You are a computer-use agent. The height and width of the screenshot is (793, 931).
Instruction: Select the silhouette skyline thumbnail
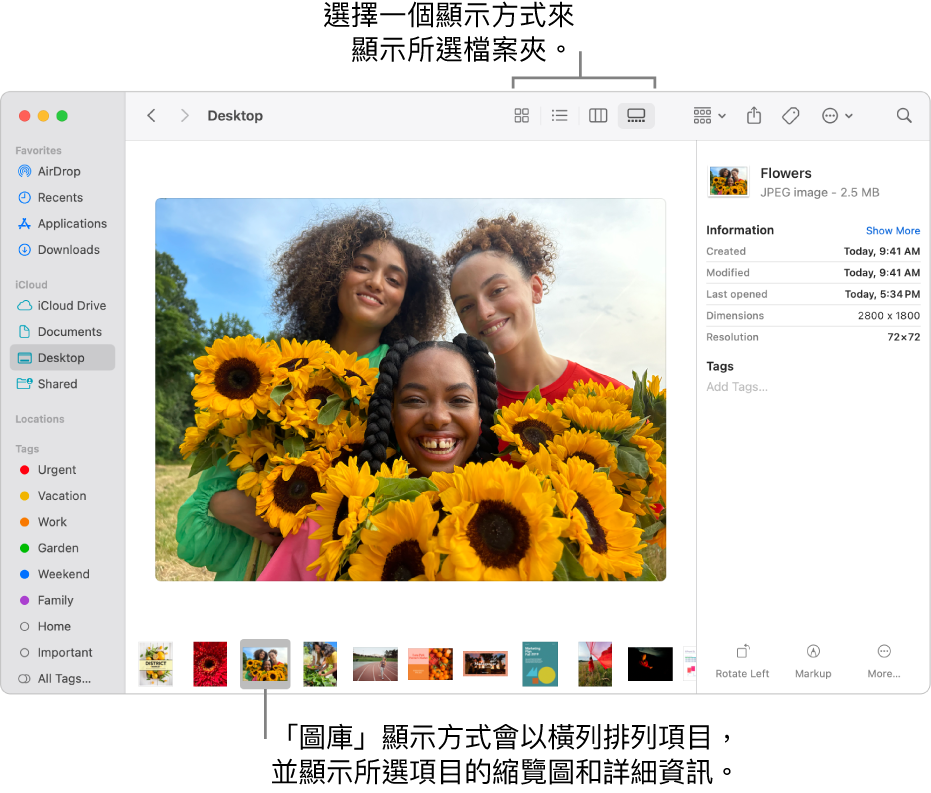pos(486,664)
